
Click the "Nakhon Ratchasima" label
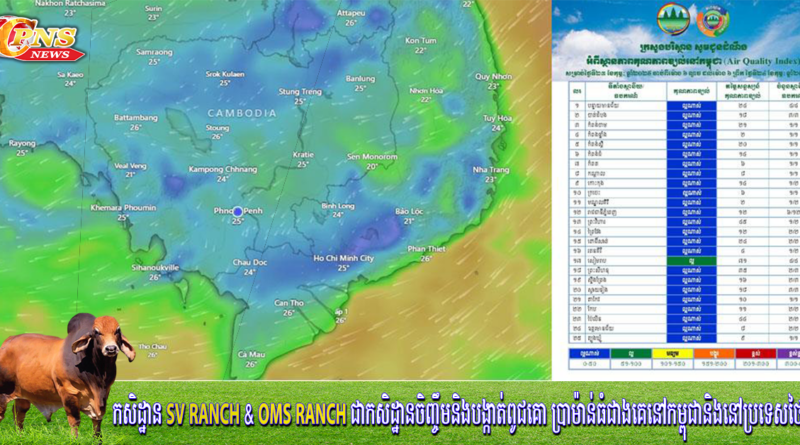70,4
